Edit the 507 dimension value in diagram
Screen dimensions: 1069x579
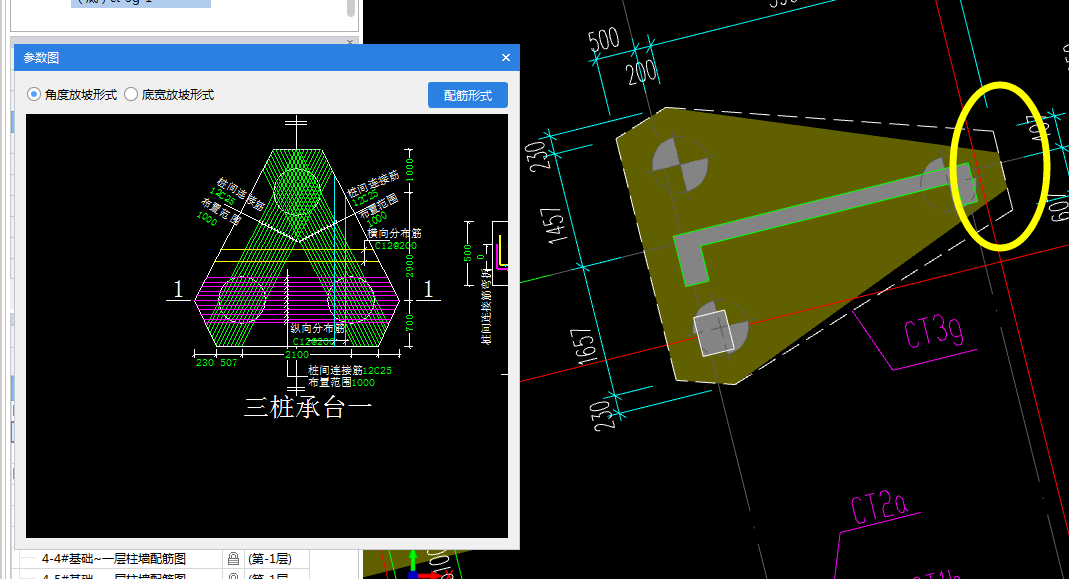[x=228, y=363]
